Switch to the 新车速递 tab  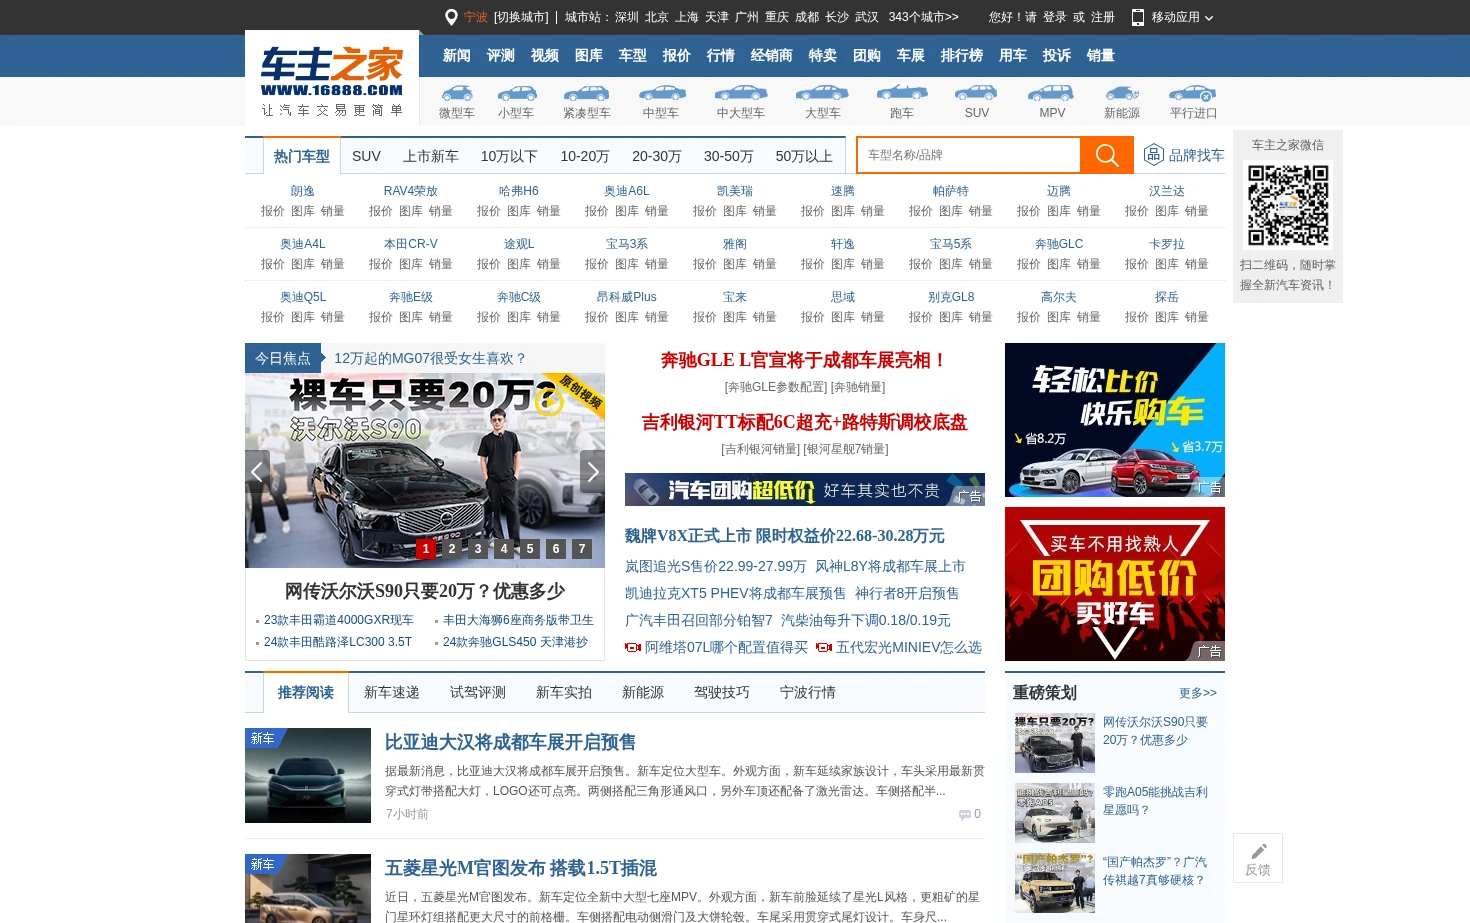coord(392,693)
